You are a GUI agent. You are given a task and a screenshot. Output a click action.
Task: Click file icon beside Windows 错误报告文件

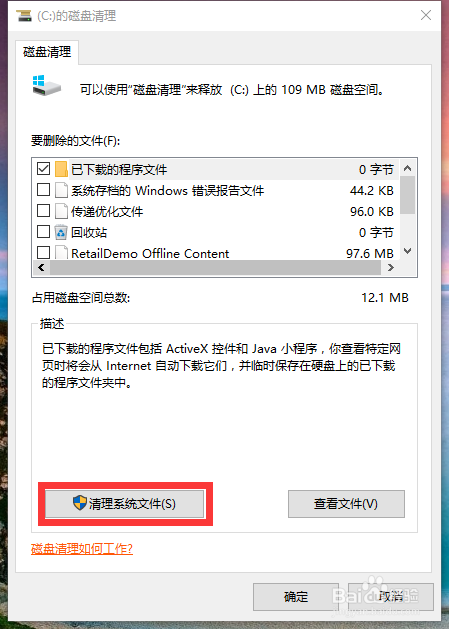(61, 190)
